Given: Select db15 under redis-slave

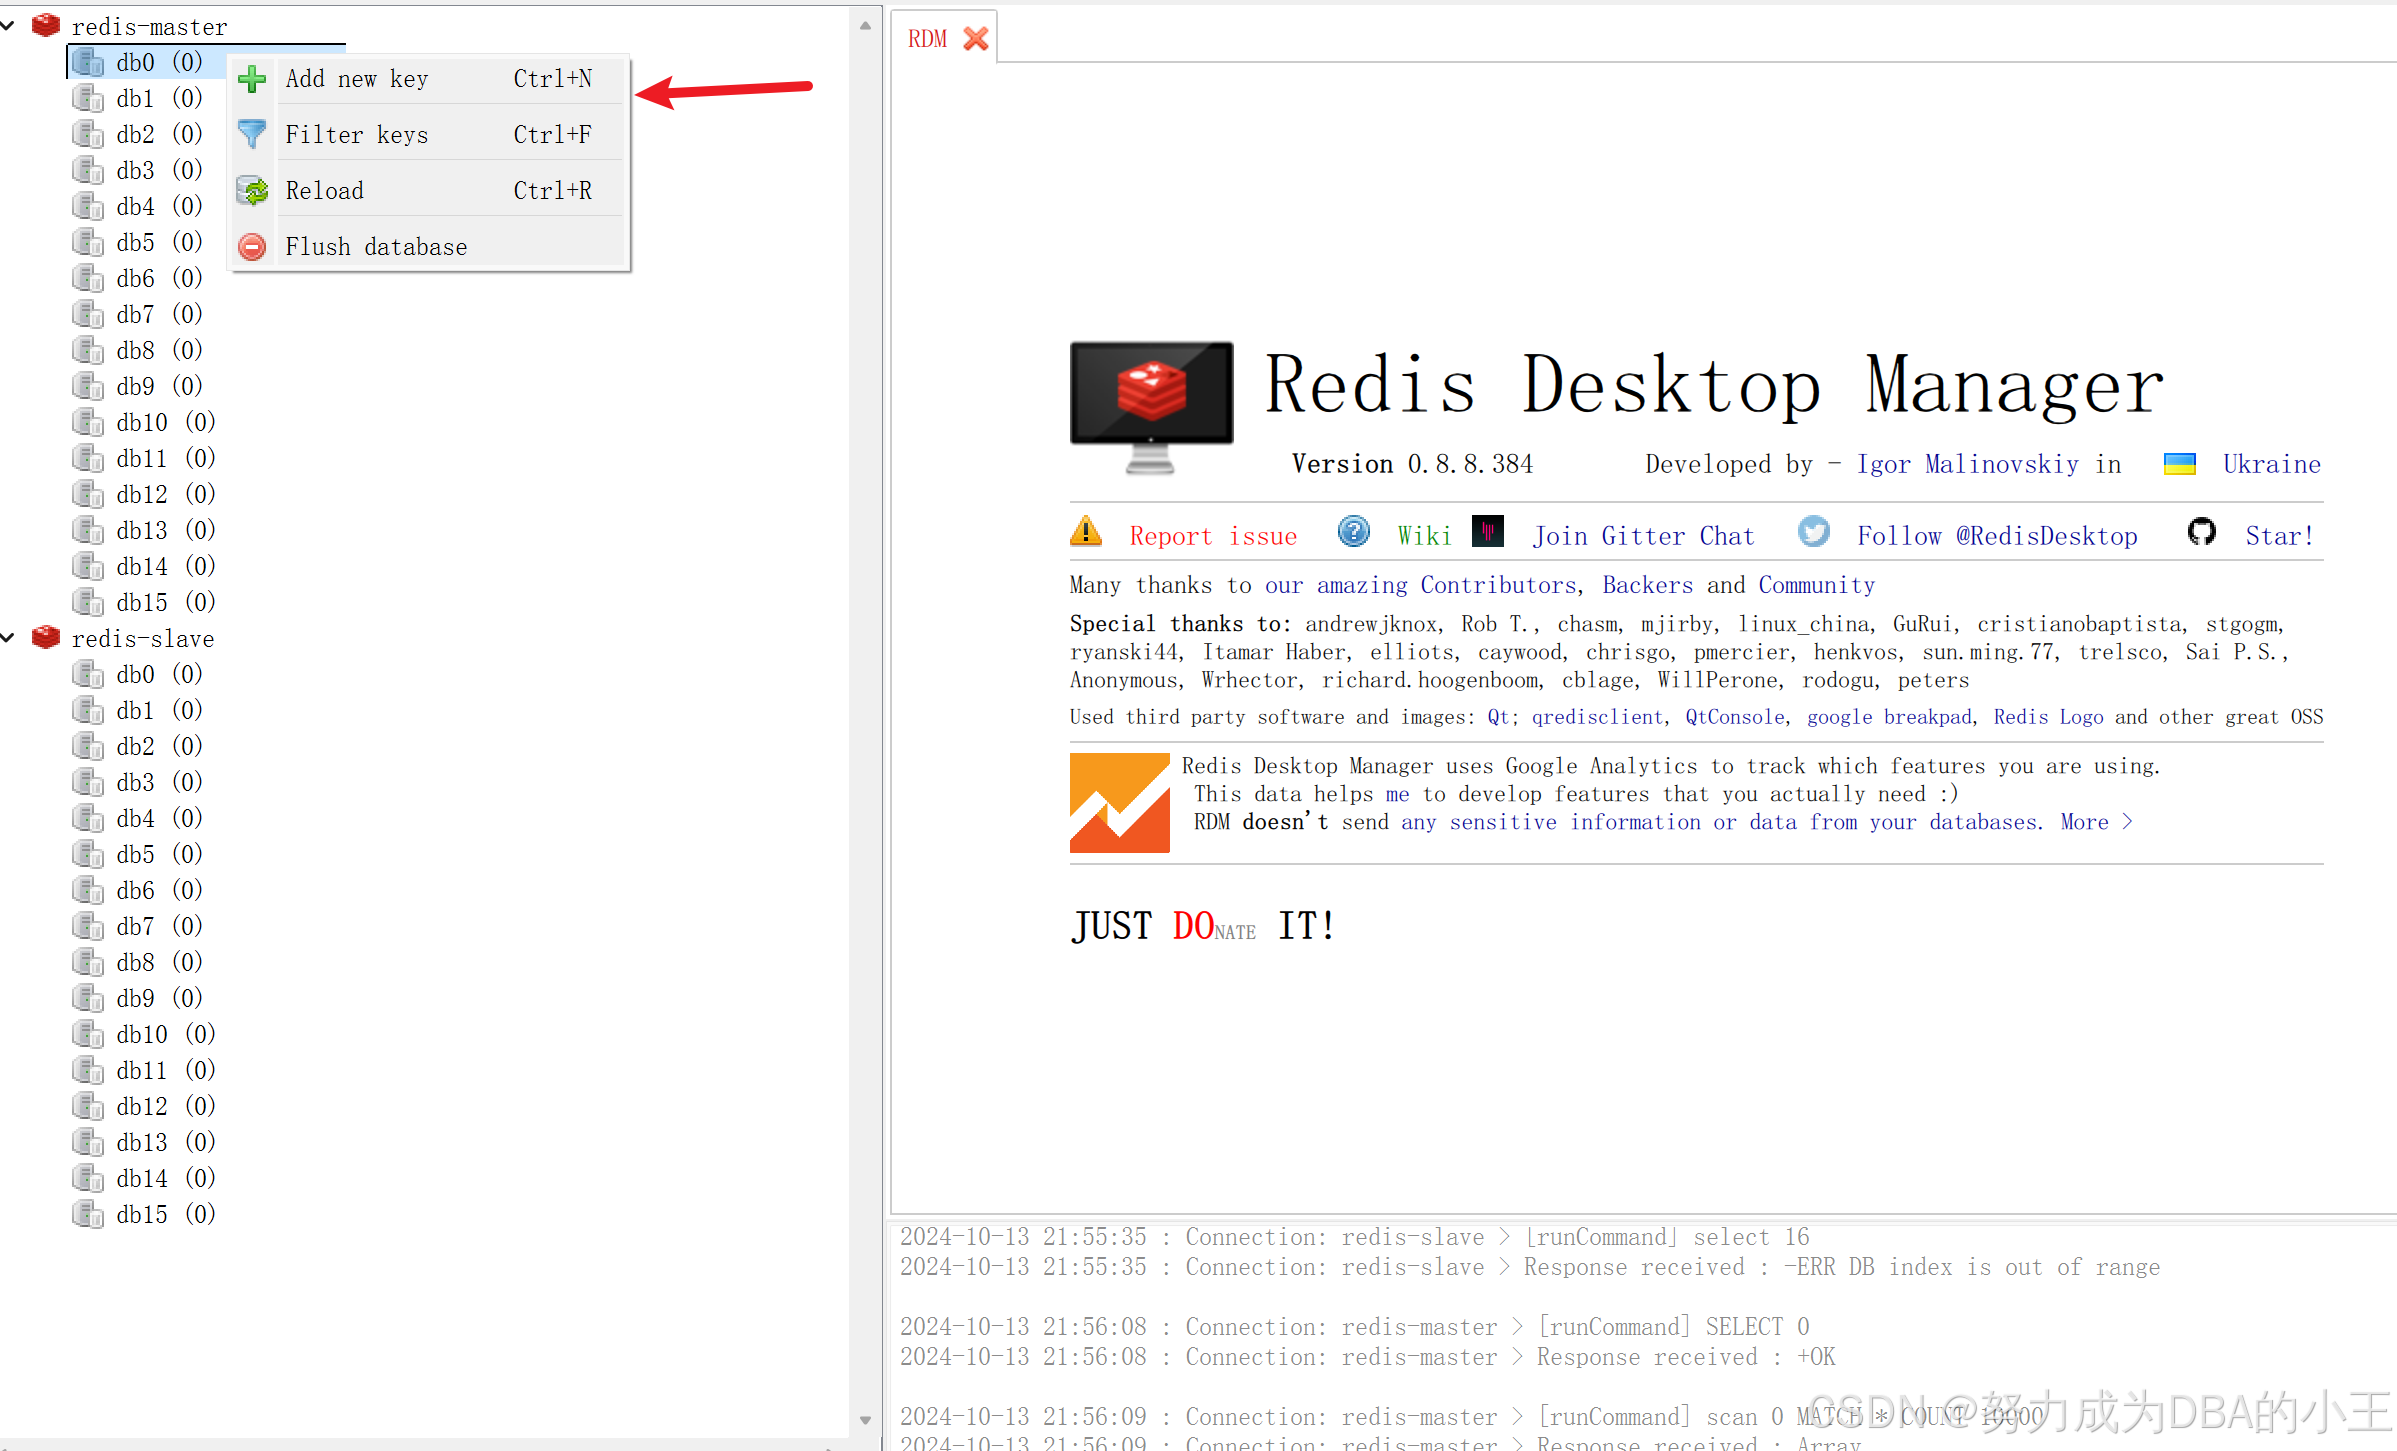Looking at the screenshot, I should pos(142,1214).
